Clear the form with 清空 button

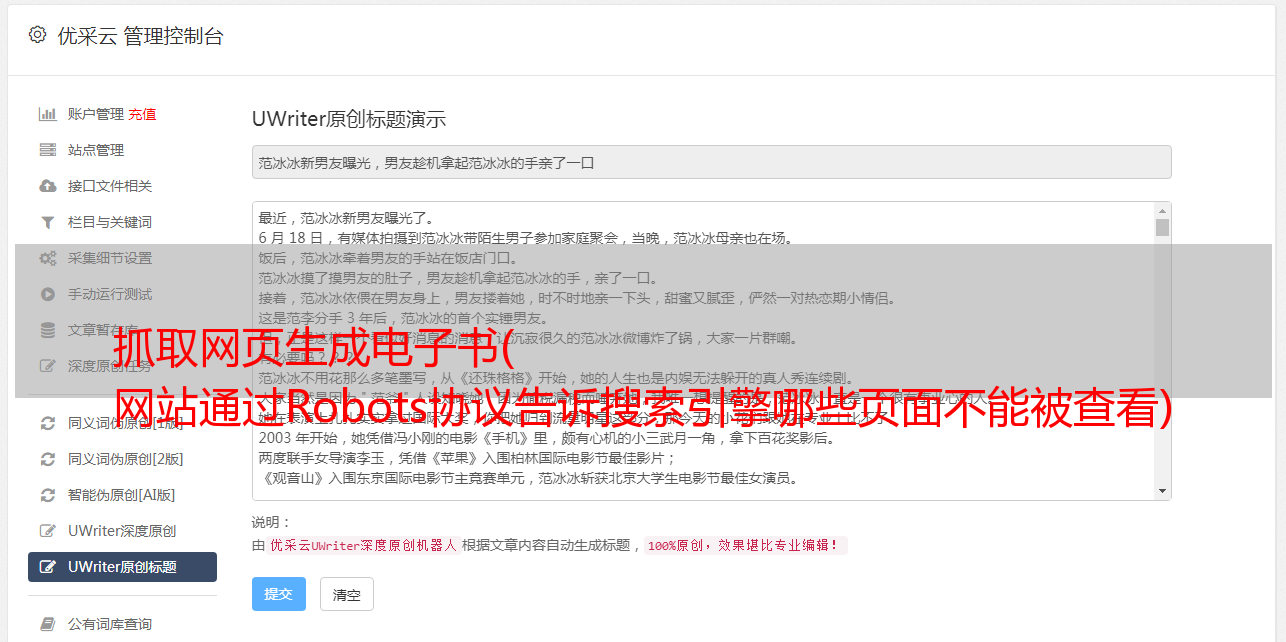coord(347,594)
